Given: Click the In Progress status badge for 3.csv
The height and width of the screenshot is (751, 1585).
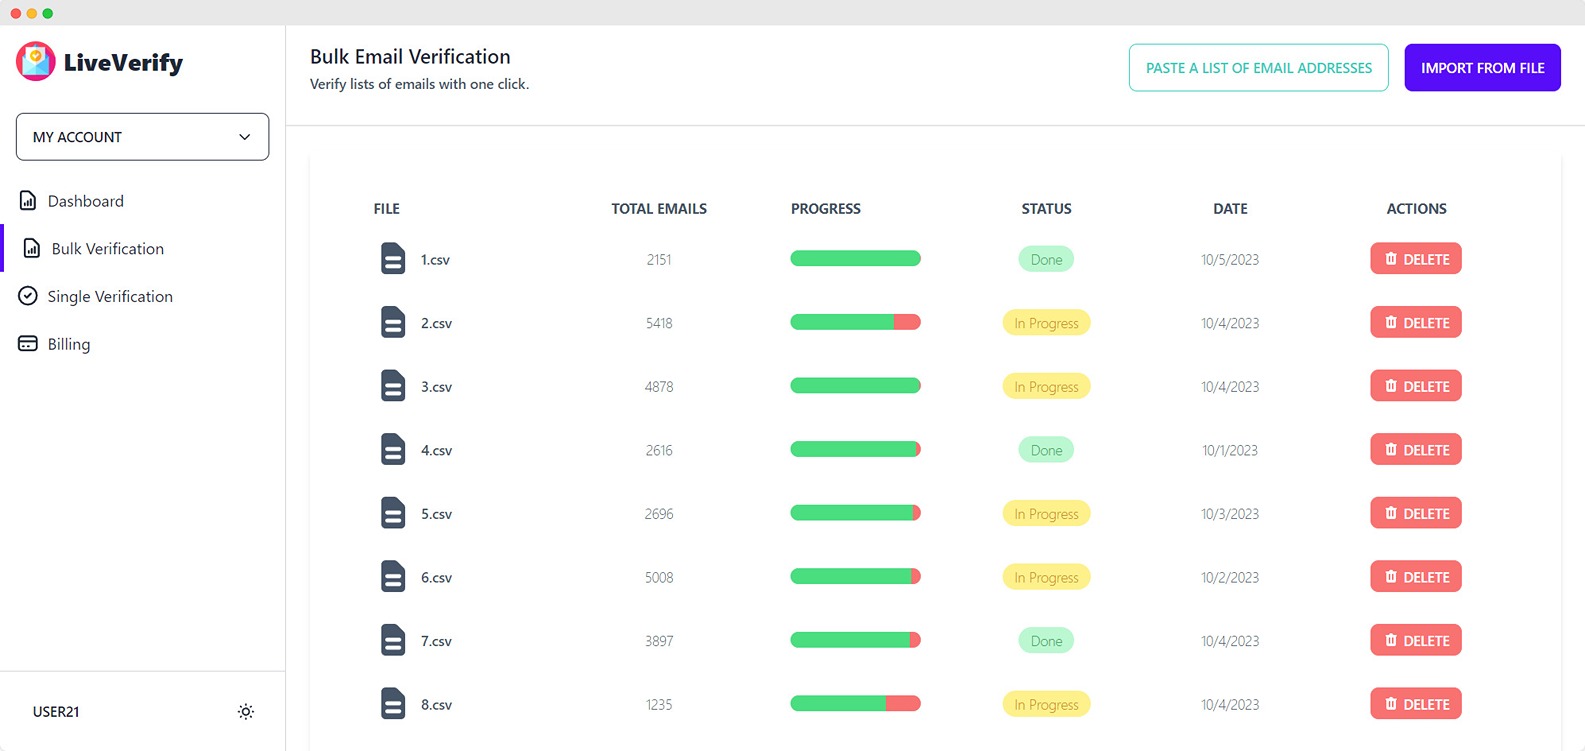Looking at the screenshot, I should pyautogui.click(x=1046, y=387).
